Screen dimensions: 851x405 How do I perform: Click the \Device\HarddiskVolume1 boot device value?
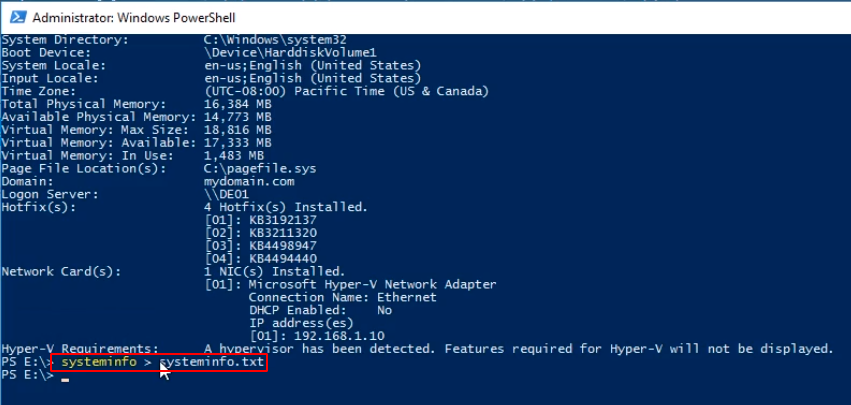290,53
